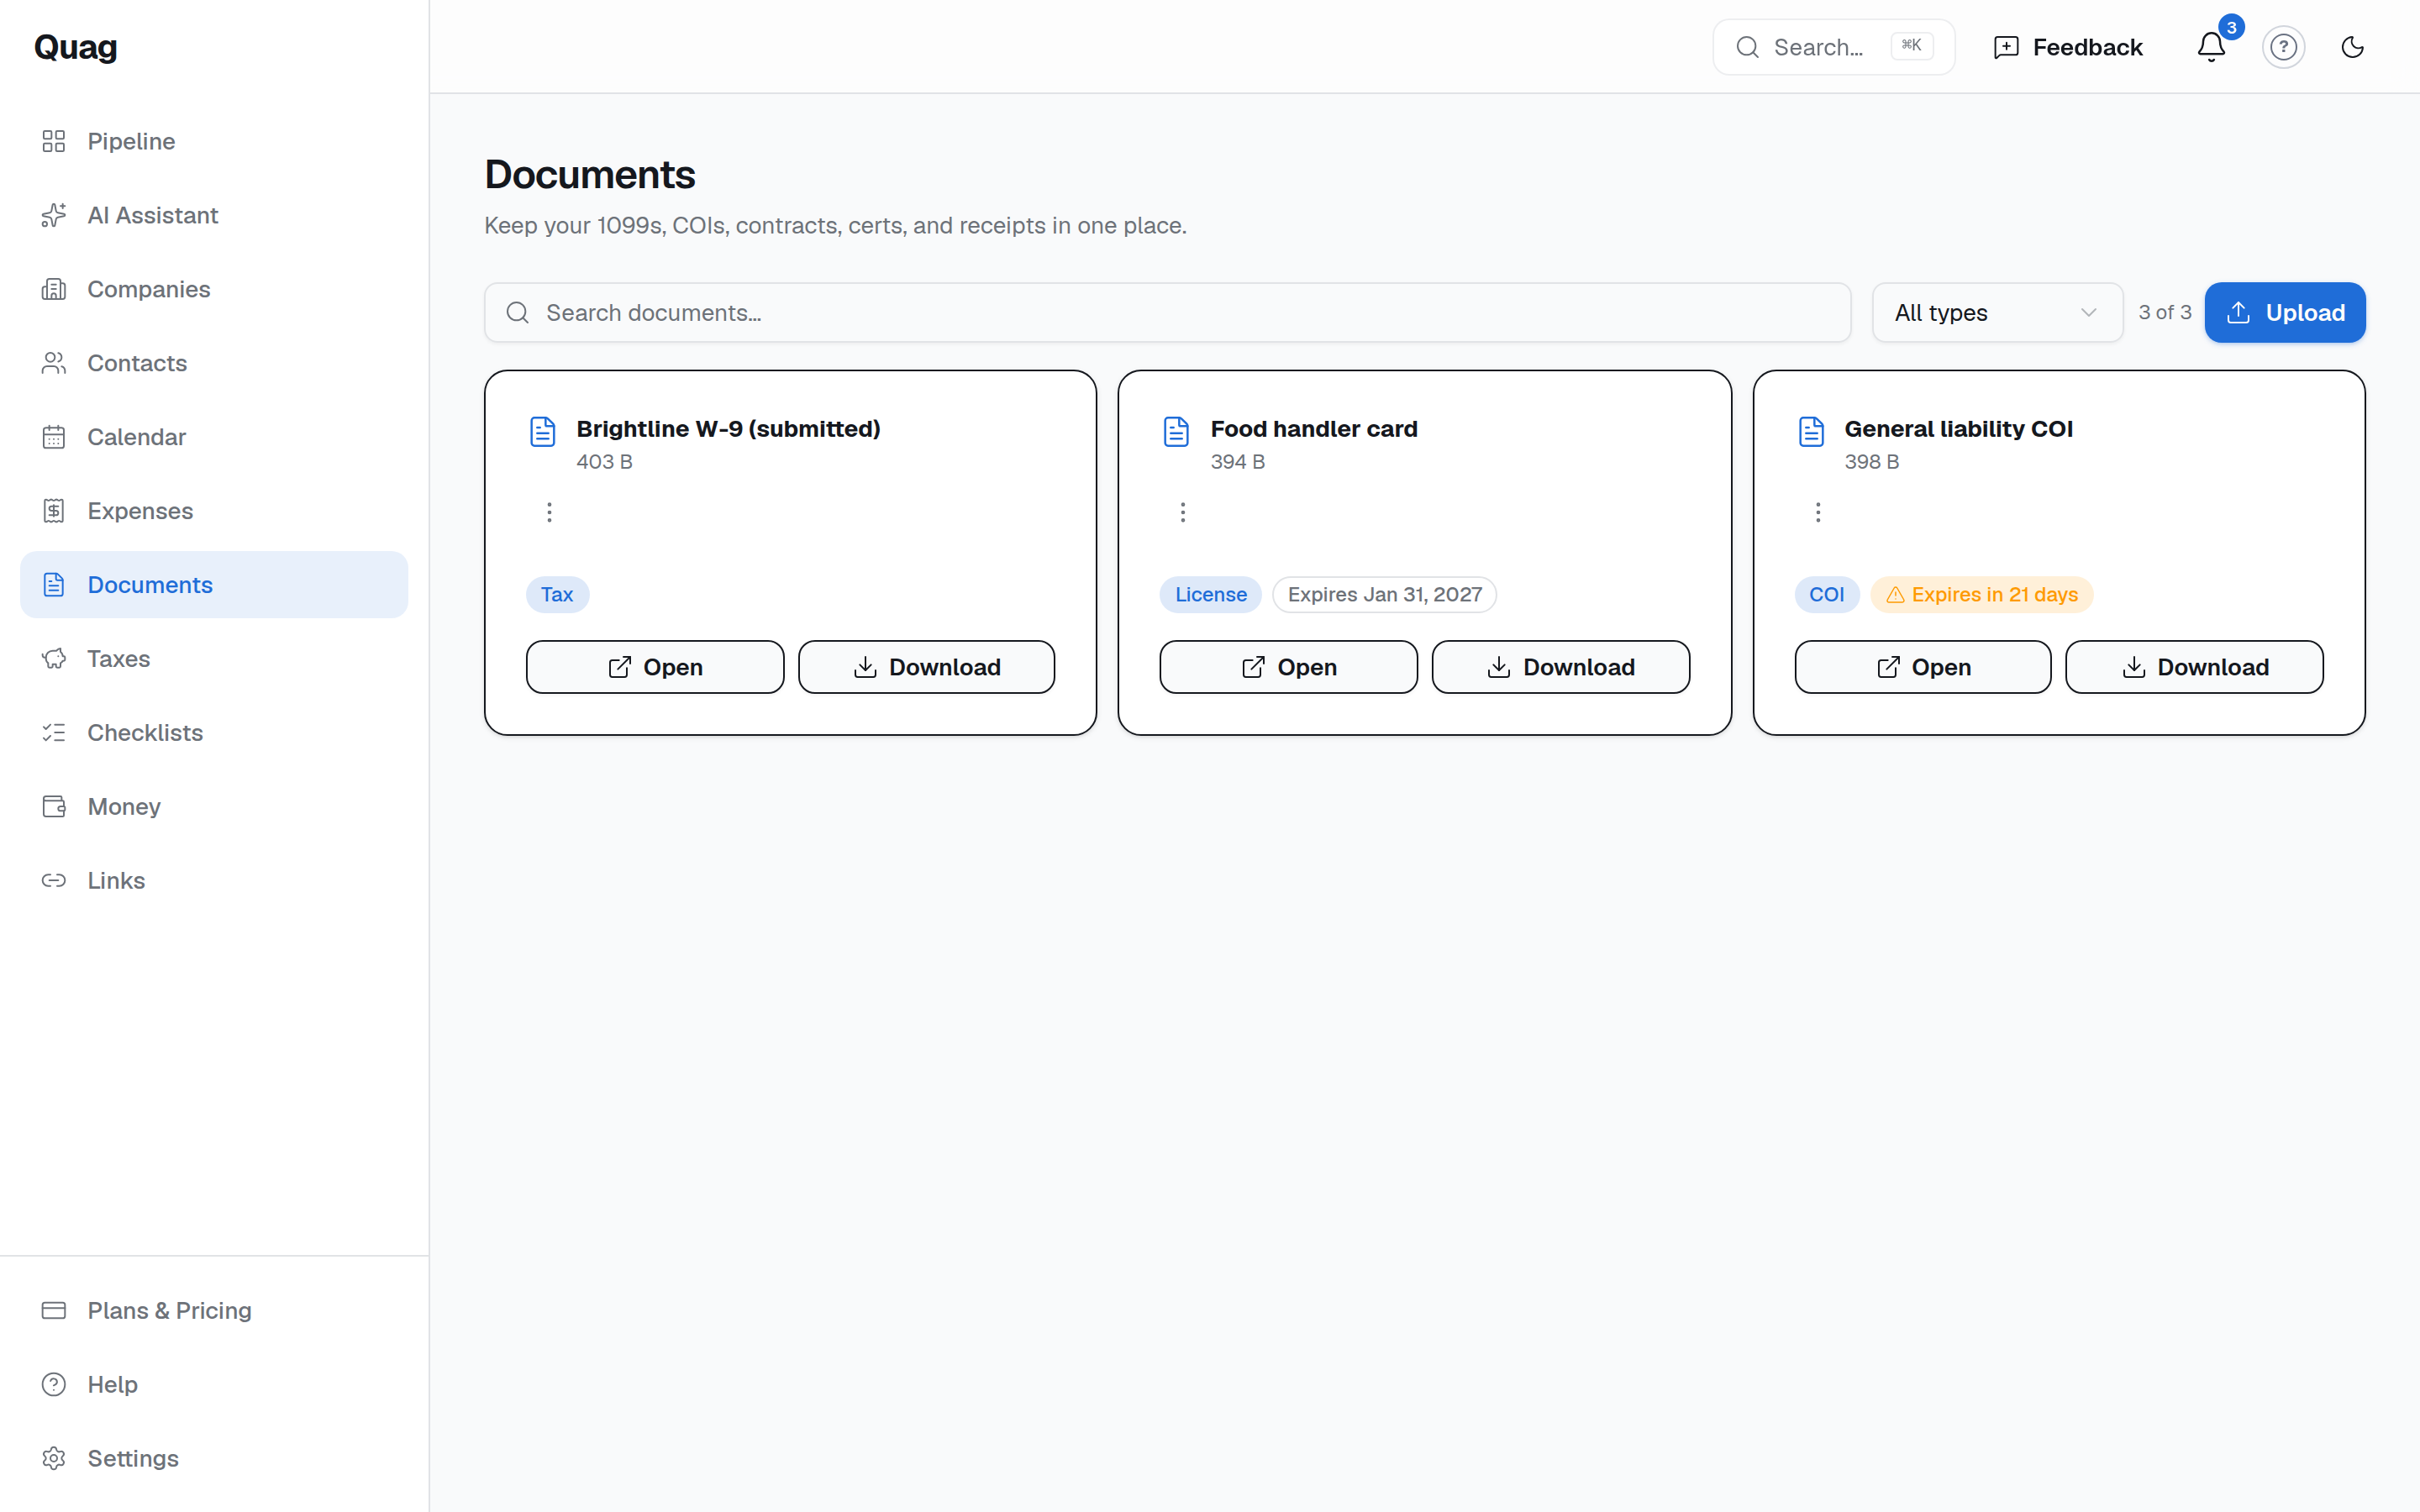The width and height of the screenshot is (2420, 1512).
Task: Download the General liability COI
Action: tap(2195, 667)
